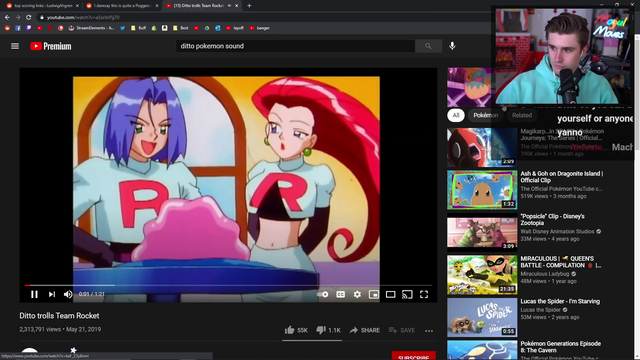Viewport: 640px width, 360px height.
Task: Open the Reddit bookmark icon
Action: (7, 28)
